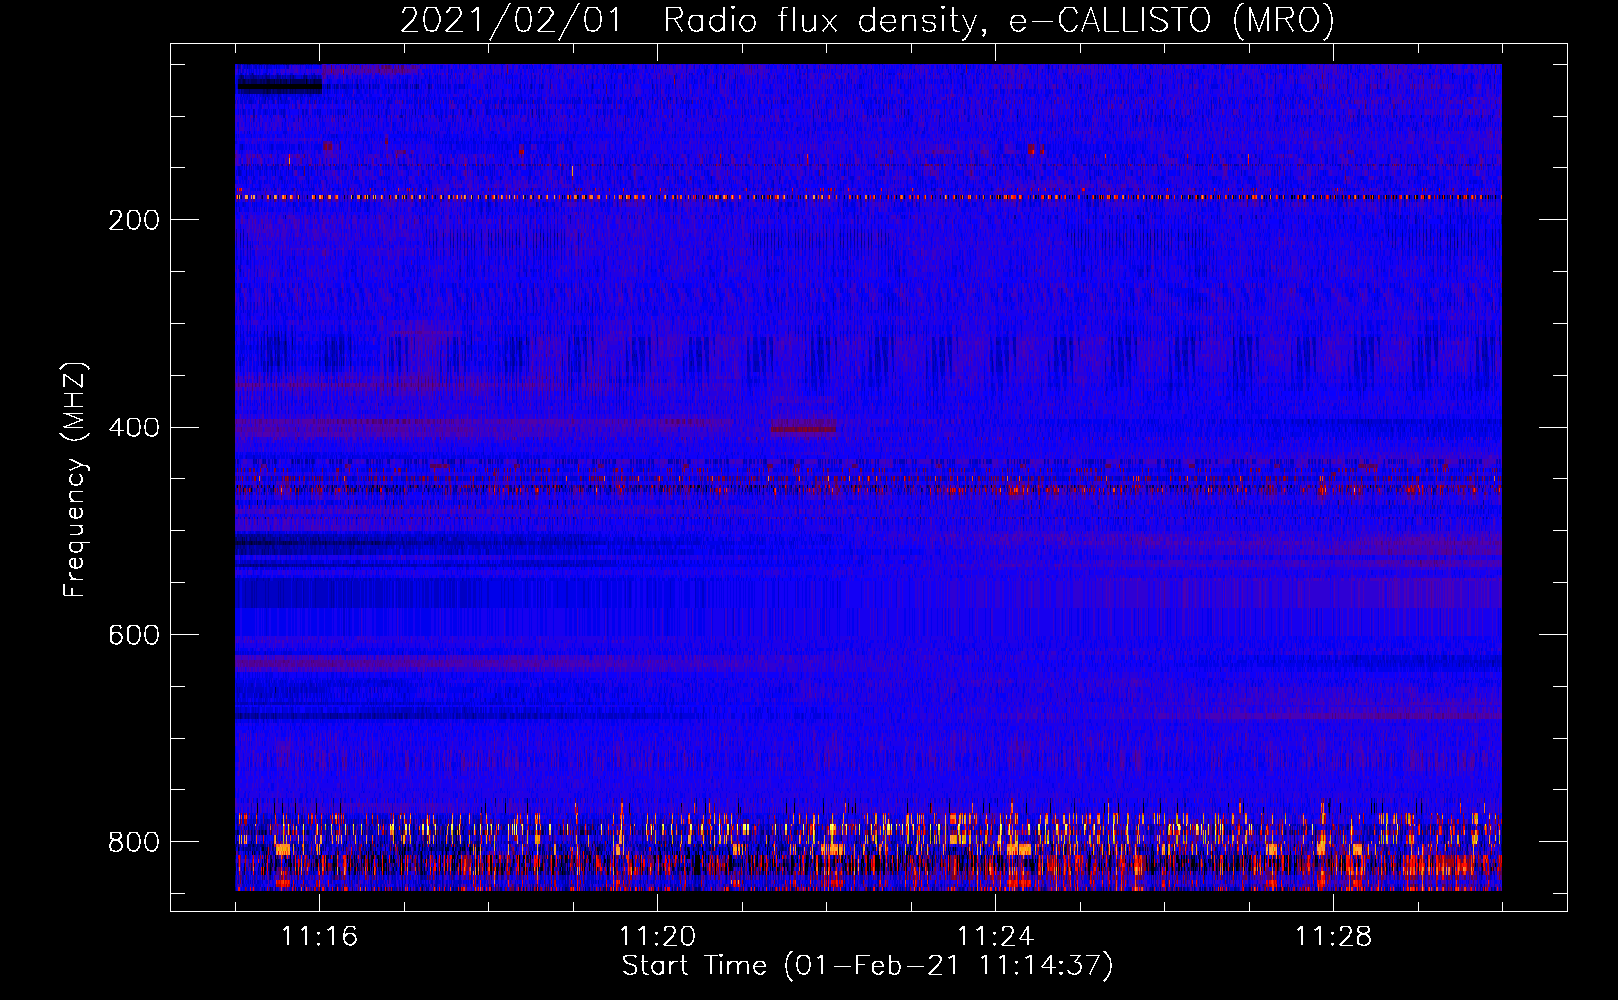The image size is (1618, 1000).
Task: Click the "Start Time (01-Feb-21 11:14:37)" label
Action: 867,966
